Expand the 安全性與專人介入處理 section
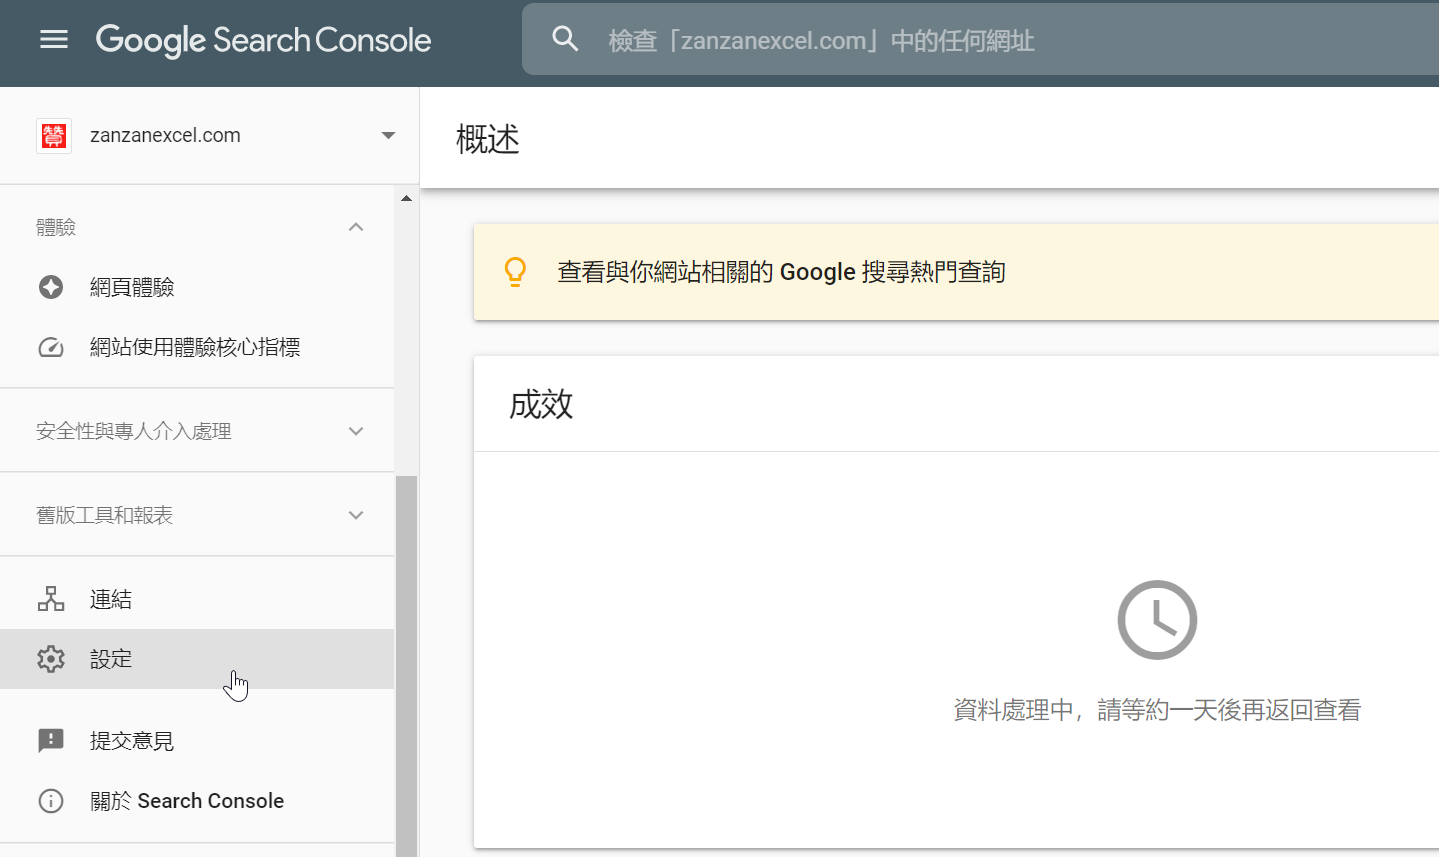This screenshot has height=857, width=1439. pos(356,431)
